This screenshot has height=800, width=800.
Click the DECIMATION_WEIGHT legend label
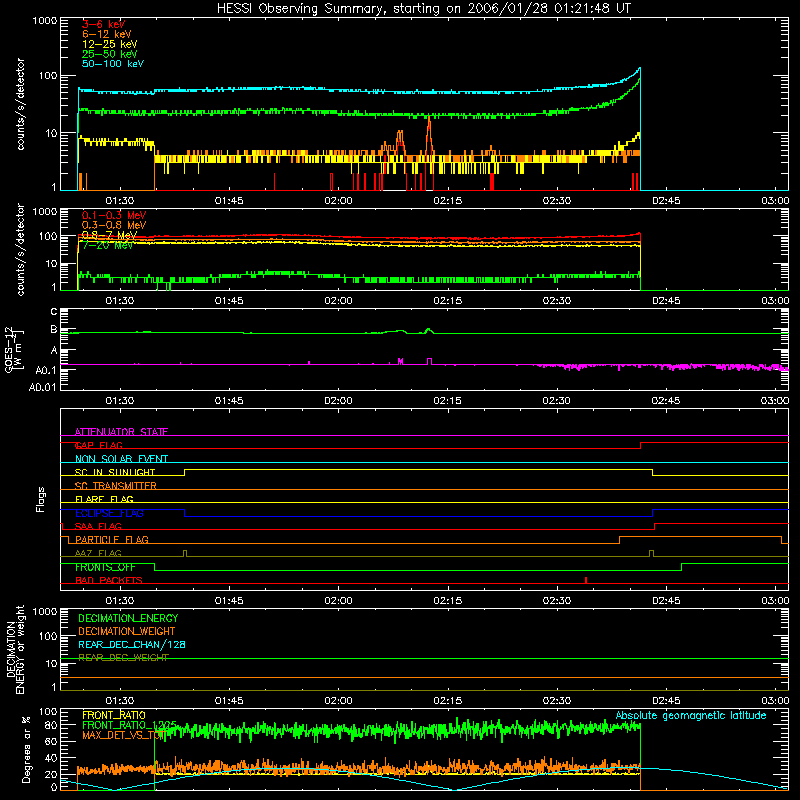127,631
